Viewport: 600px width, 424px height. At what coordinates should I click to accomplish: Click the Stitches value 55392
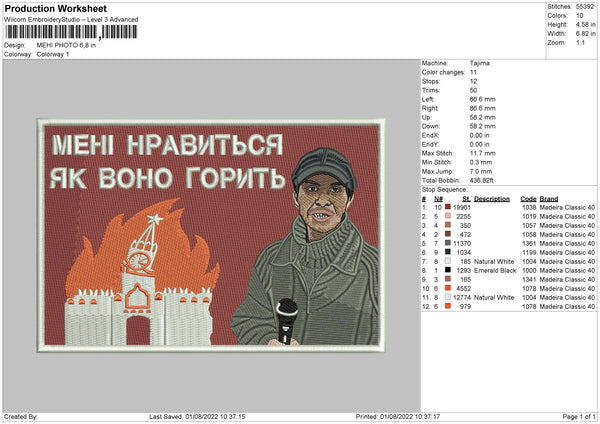[x=585, y=7]
